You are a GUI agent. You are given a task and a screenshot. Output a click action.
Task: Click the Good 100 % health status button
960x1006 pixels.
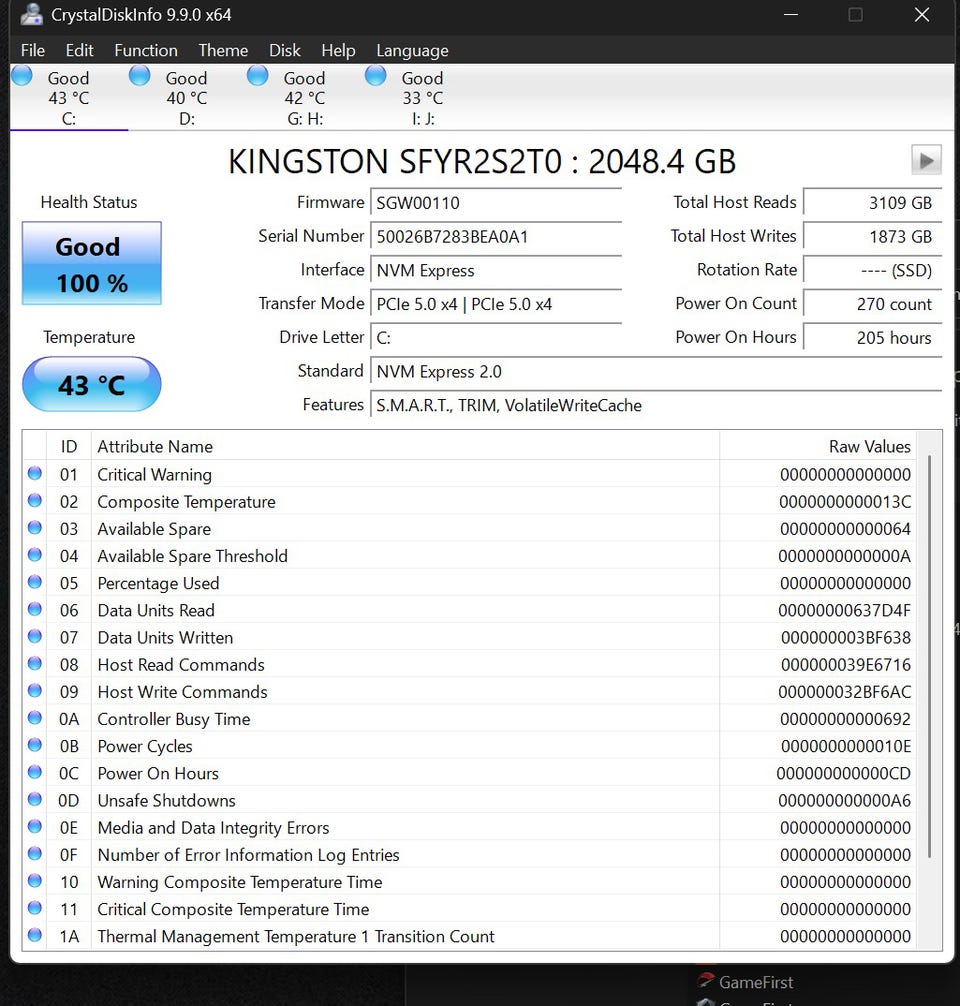click(92, 263)
